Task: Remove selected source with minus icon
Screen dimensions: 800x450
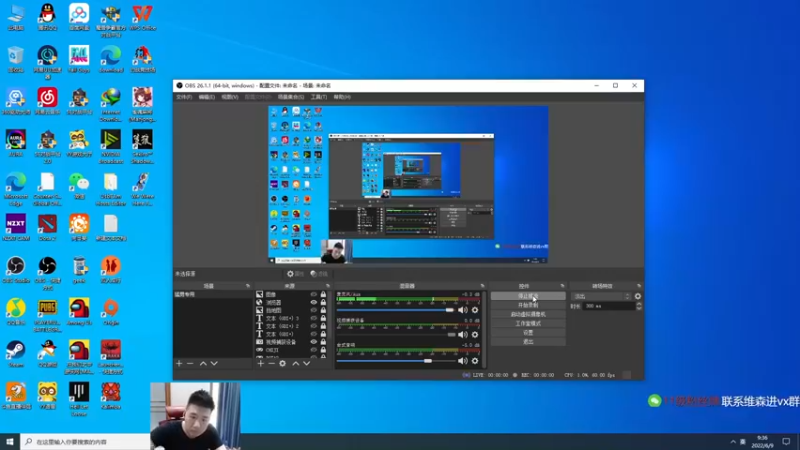Action: 271,363
